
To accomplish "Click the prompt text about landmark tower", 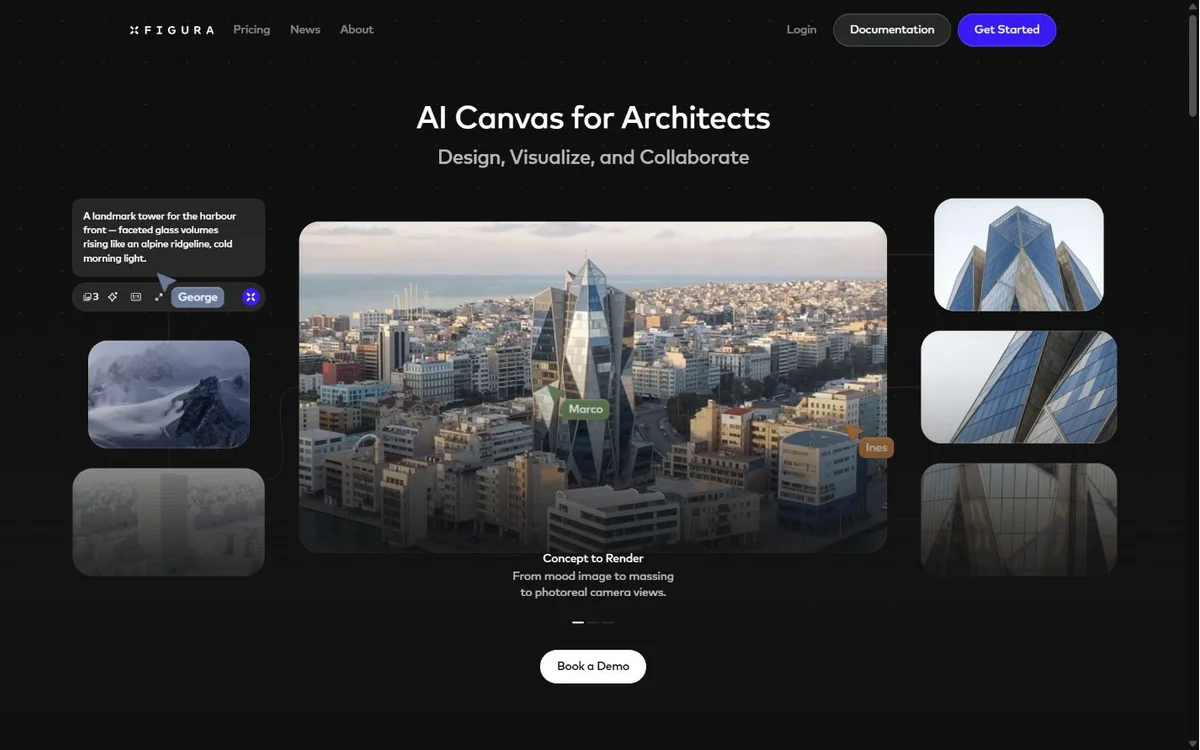I will tap(160, 237).
